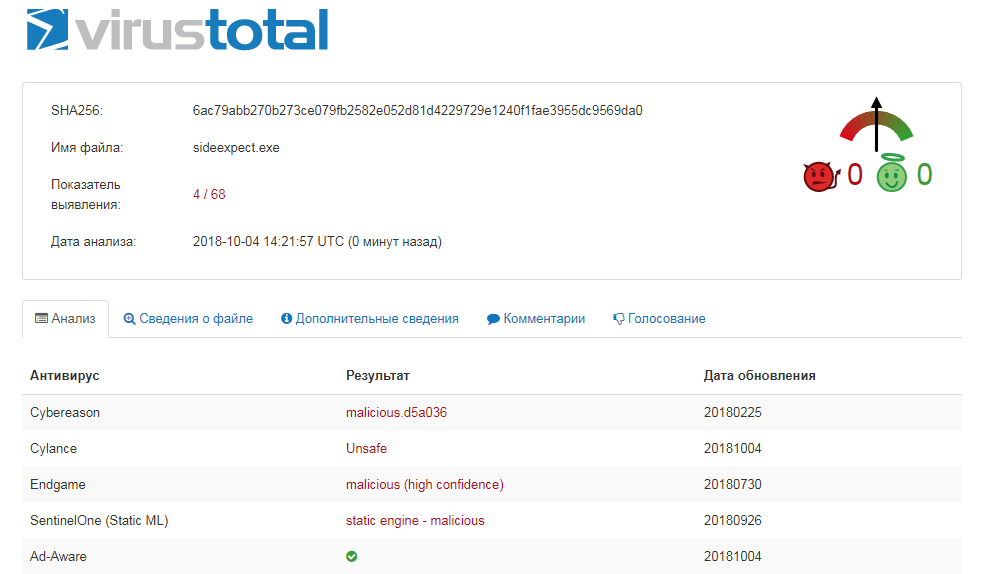Click the green angel harmless vote icon

pyautogui.click(x=892, y=173)
